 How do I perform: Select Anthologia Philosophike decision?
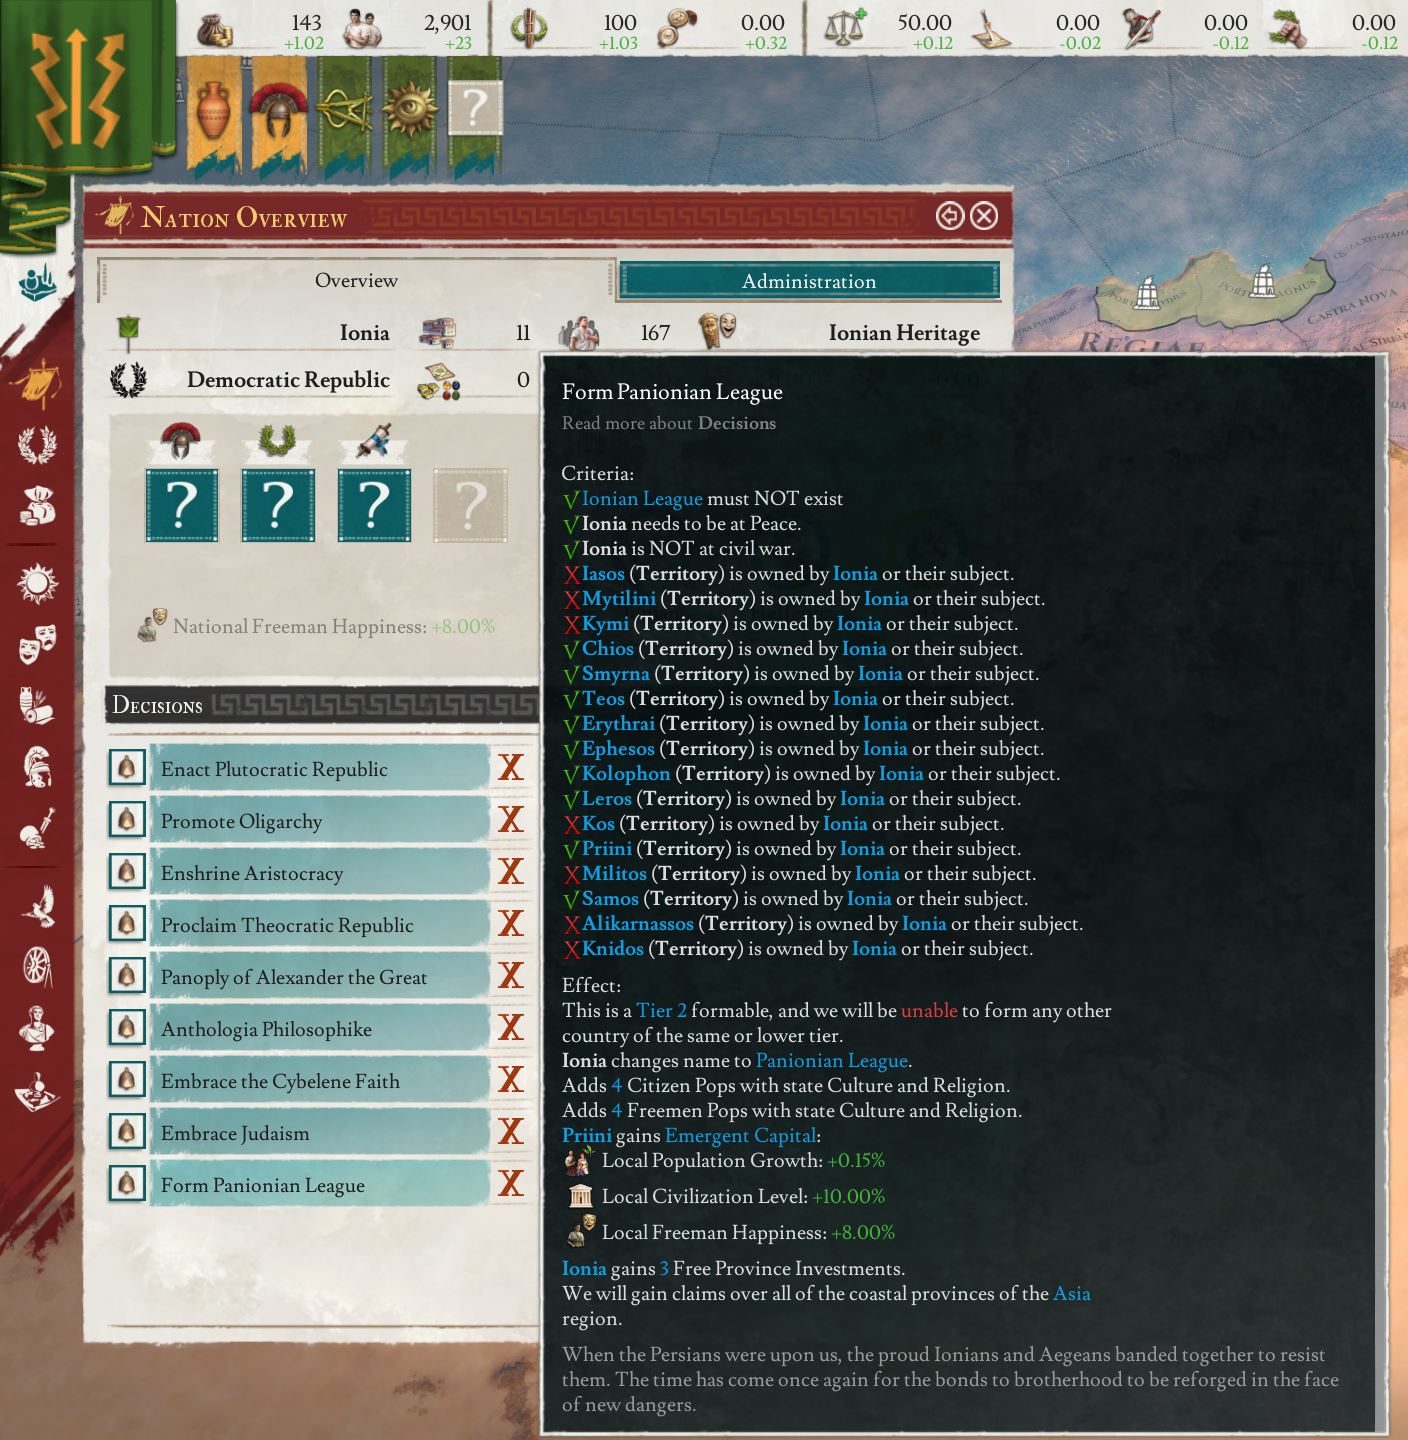(321, 1029)
